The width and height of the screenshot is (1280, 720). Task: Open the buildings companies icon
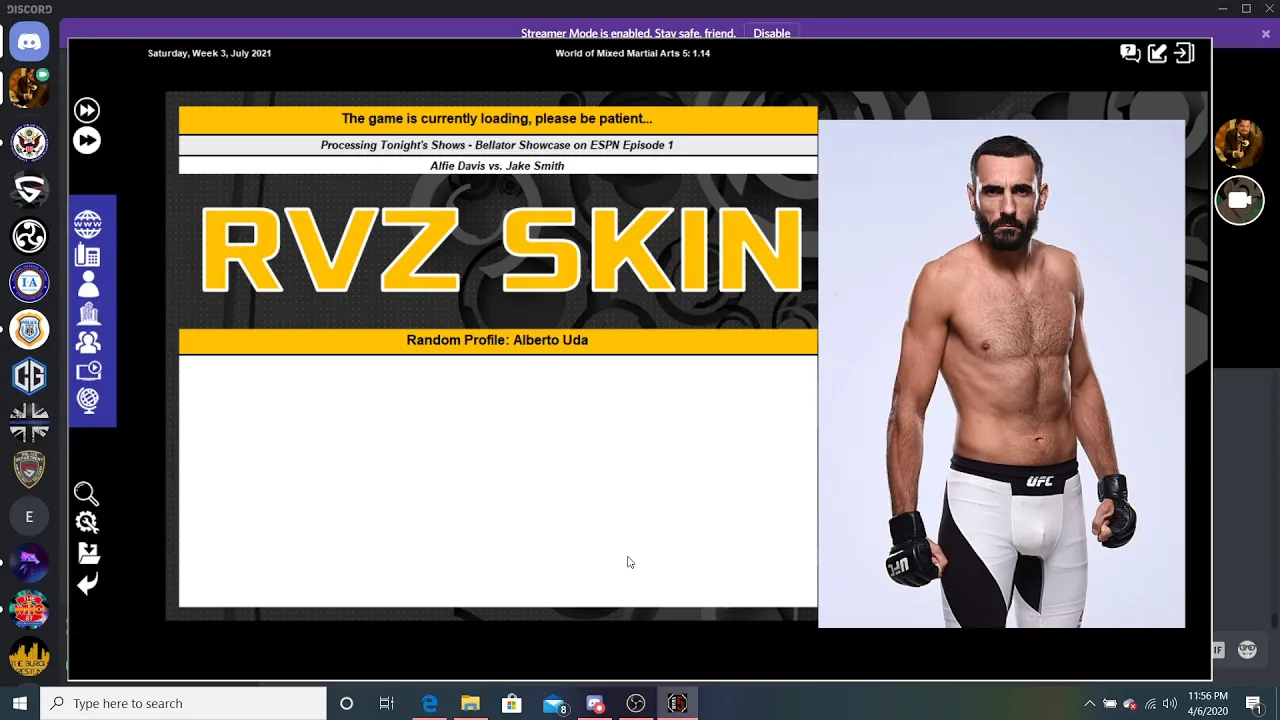pyautogui.click(x=88, y=313)
